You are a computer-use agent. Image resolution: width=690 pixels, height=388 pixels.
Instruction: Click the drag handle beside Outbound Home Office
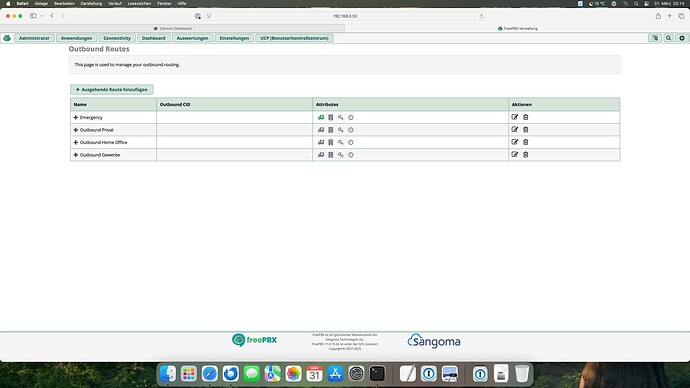click(x=76, y=143)
